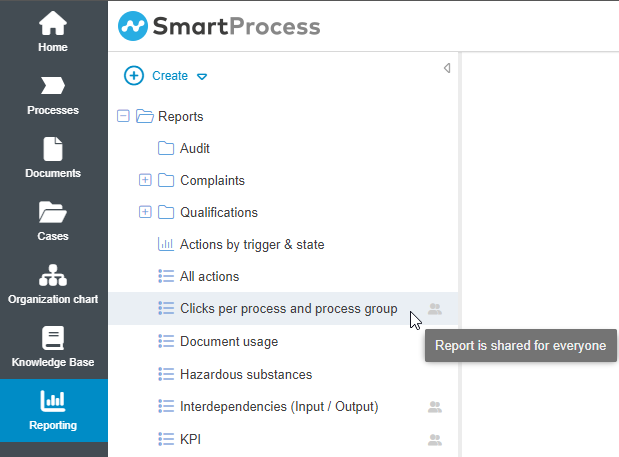Click shared icon beside Interdependencies report

[435, 407]
